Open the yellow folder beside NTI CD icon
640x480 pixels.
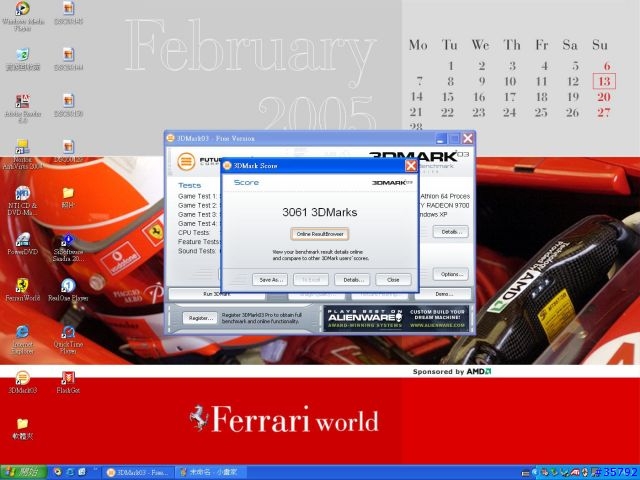coord(68,197)
